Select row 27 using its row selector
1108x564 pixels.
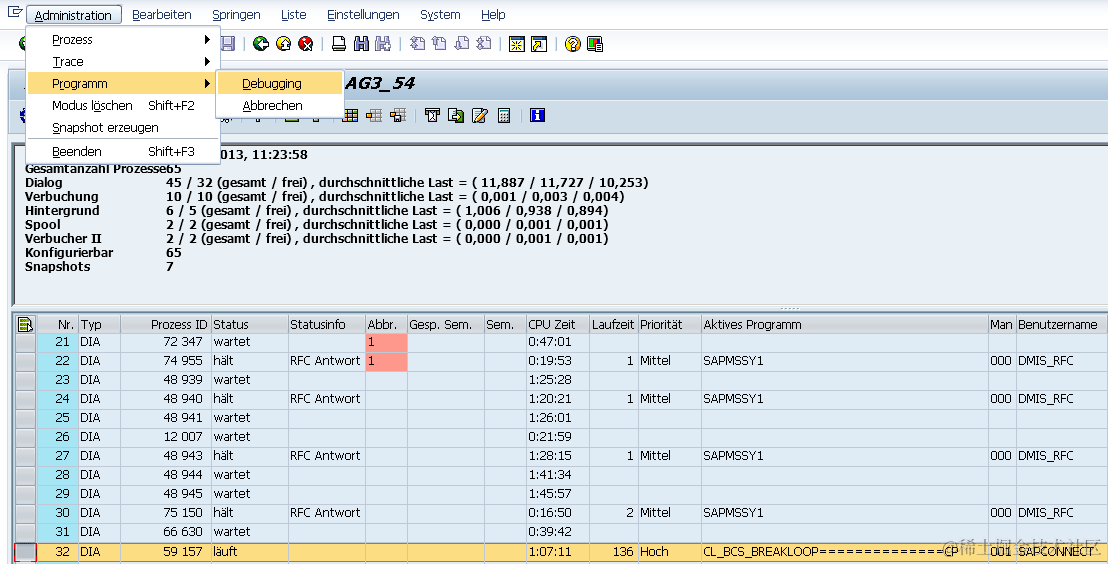25,456
